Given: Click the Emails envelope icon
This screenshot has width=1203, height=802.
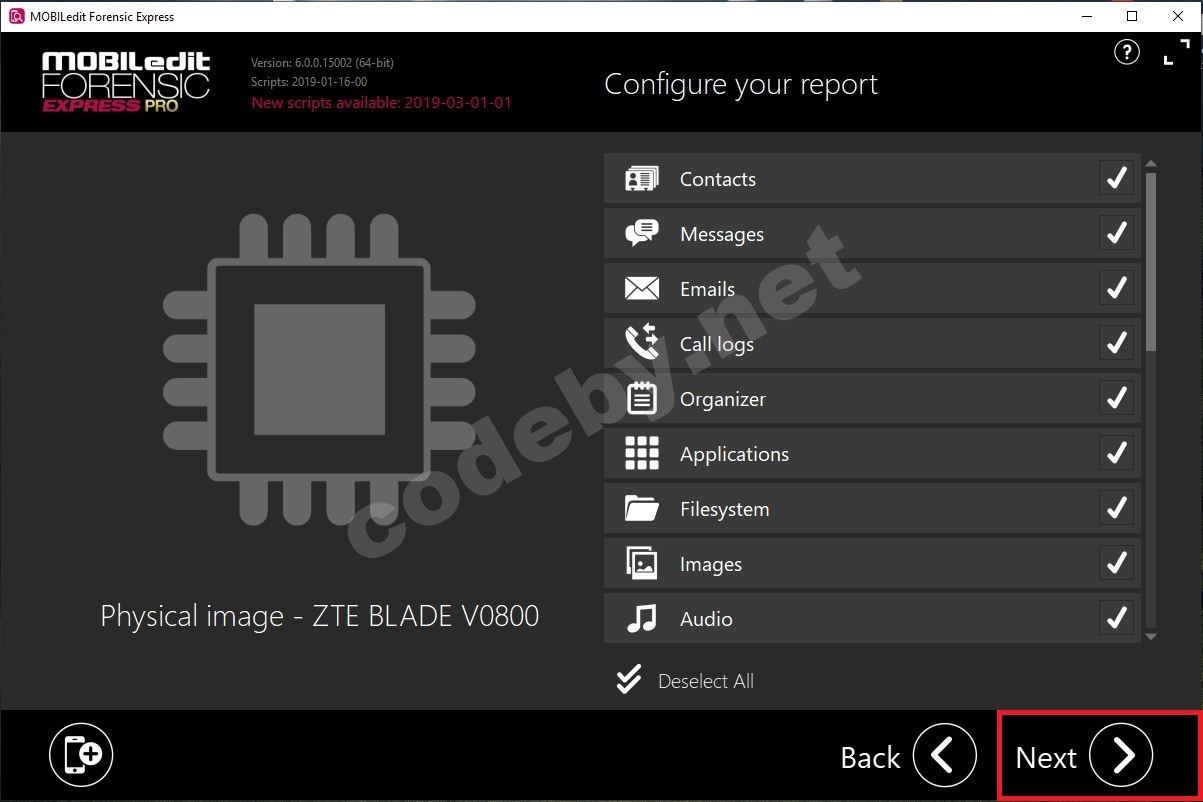Looking at the screenshot, I should [x=641, y=289].
